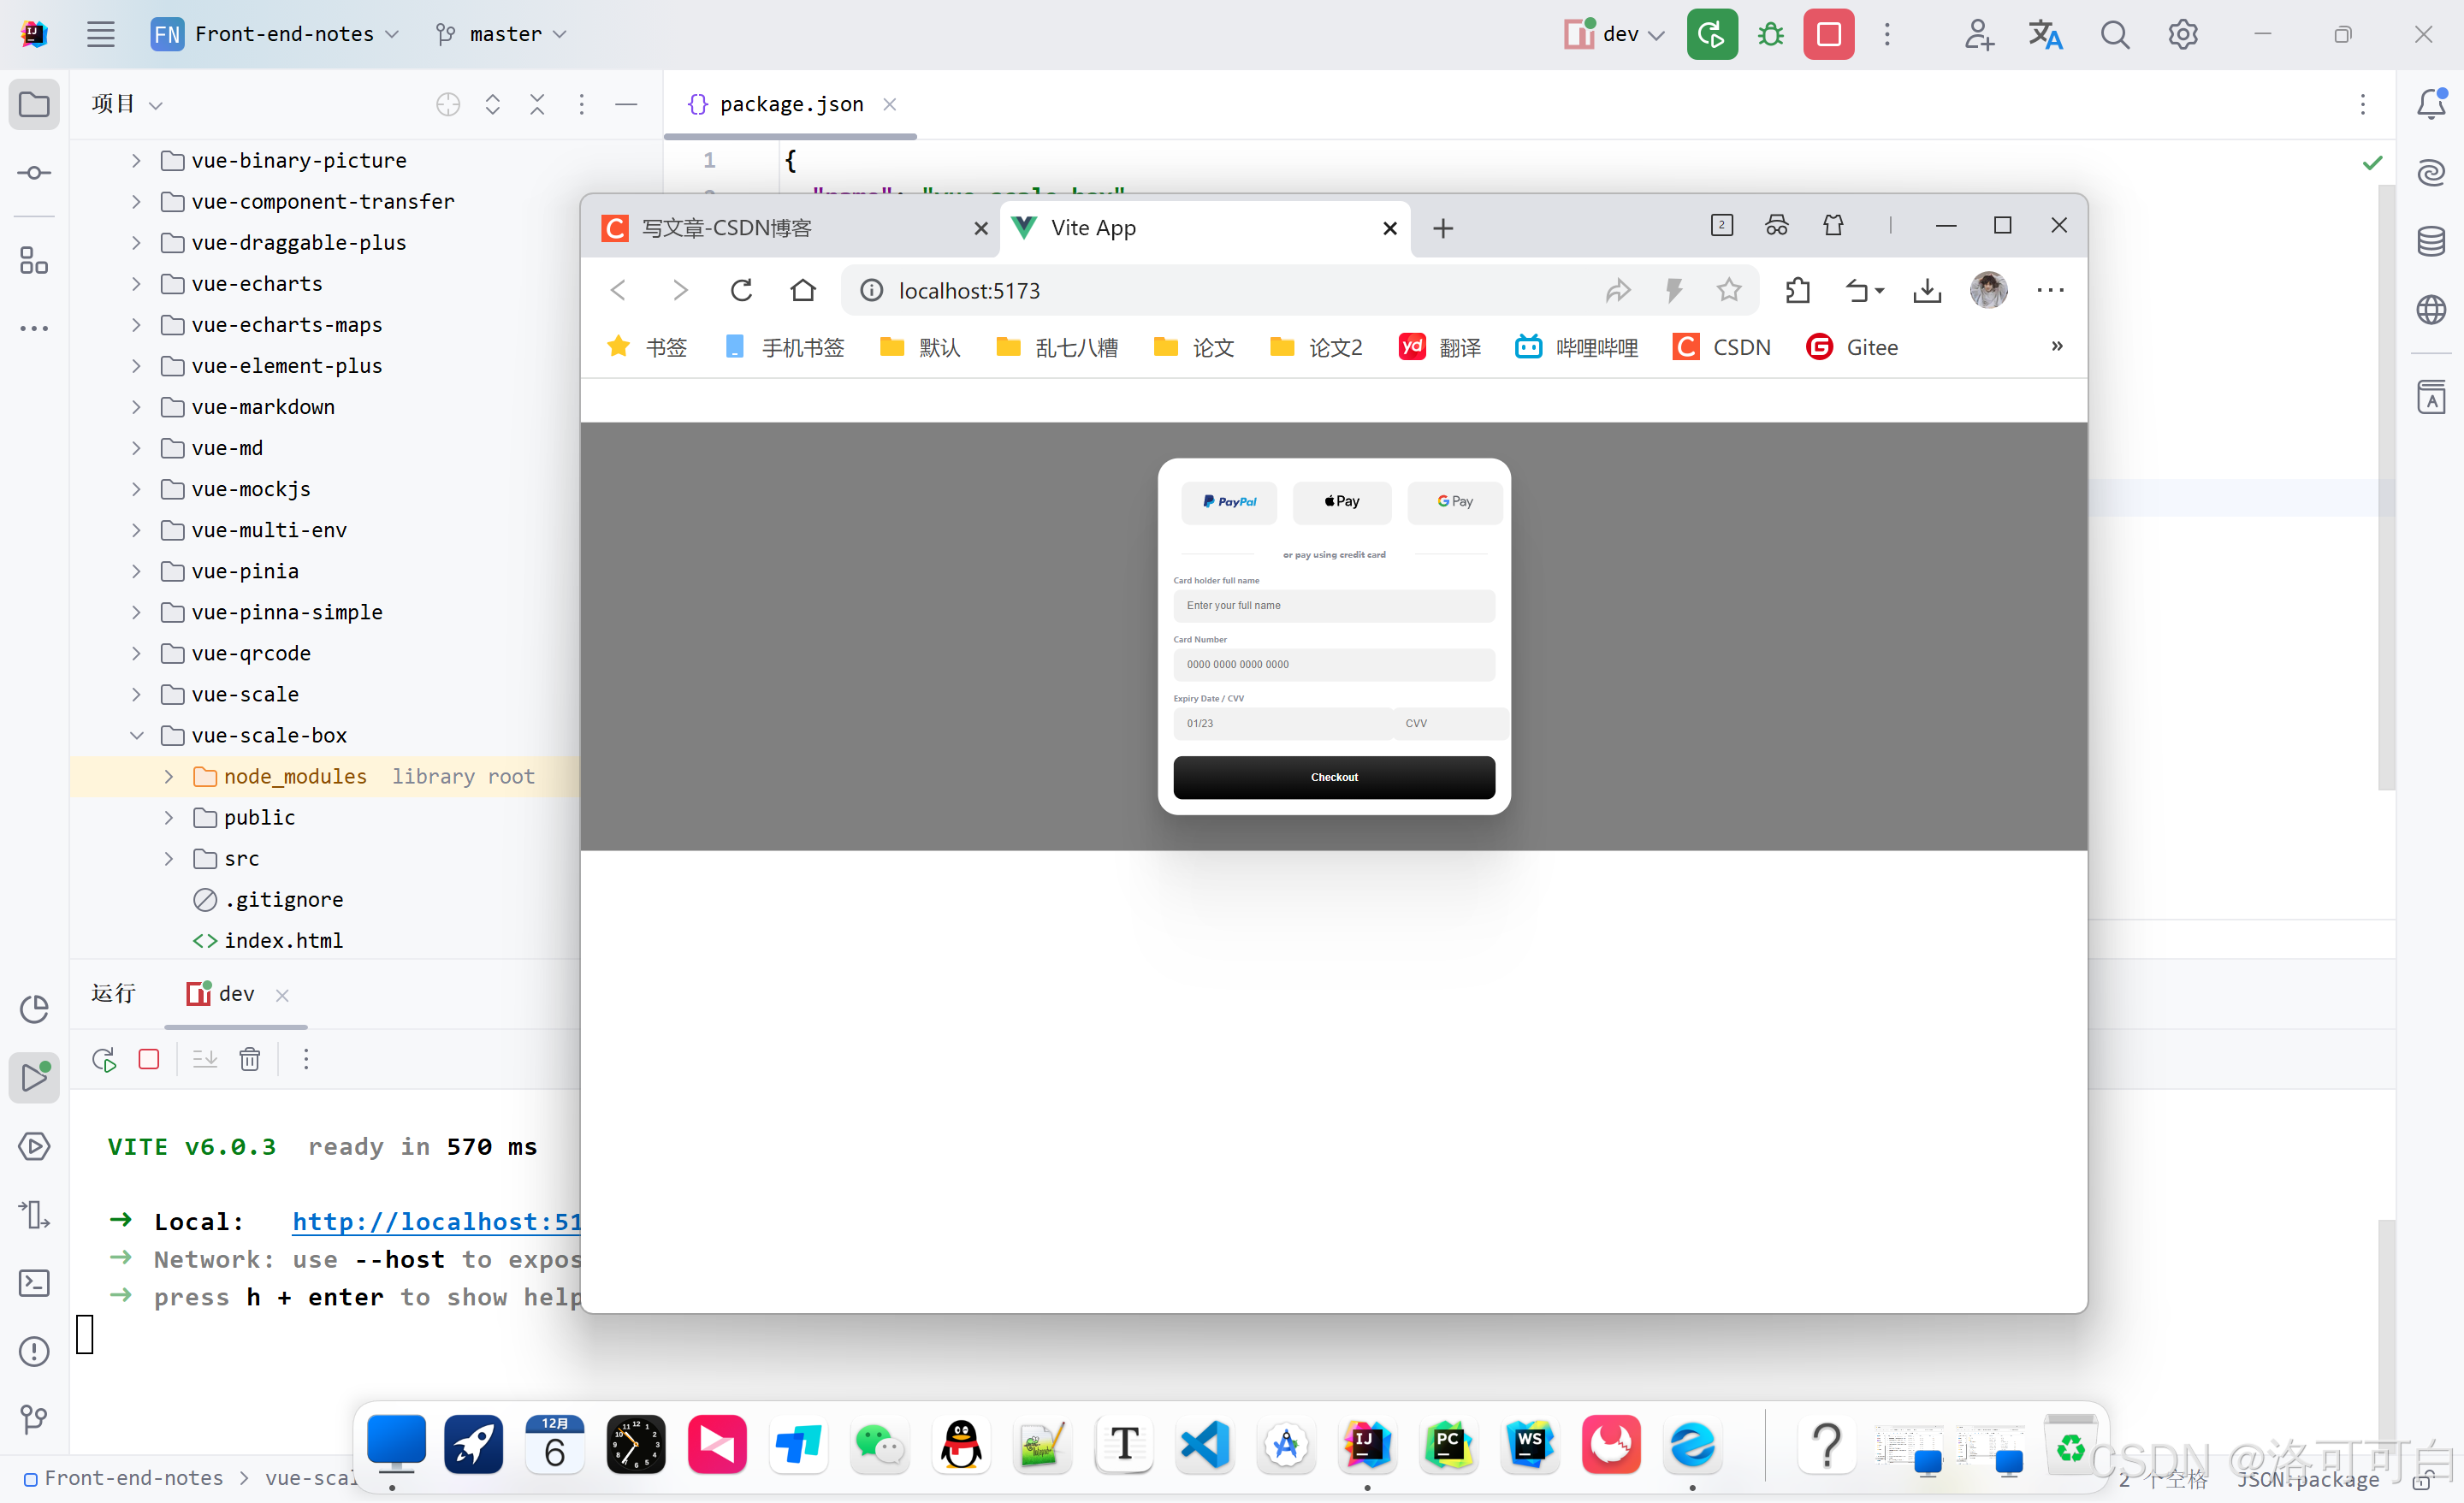Clear run console with trash icon
Viewport: 2464px width, 1503px height.
pyautogui.click(x=250, y=1058)
